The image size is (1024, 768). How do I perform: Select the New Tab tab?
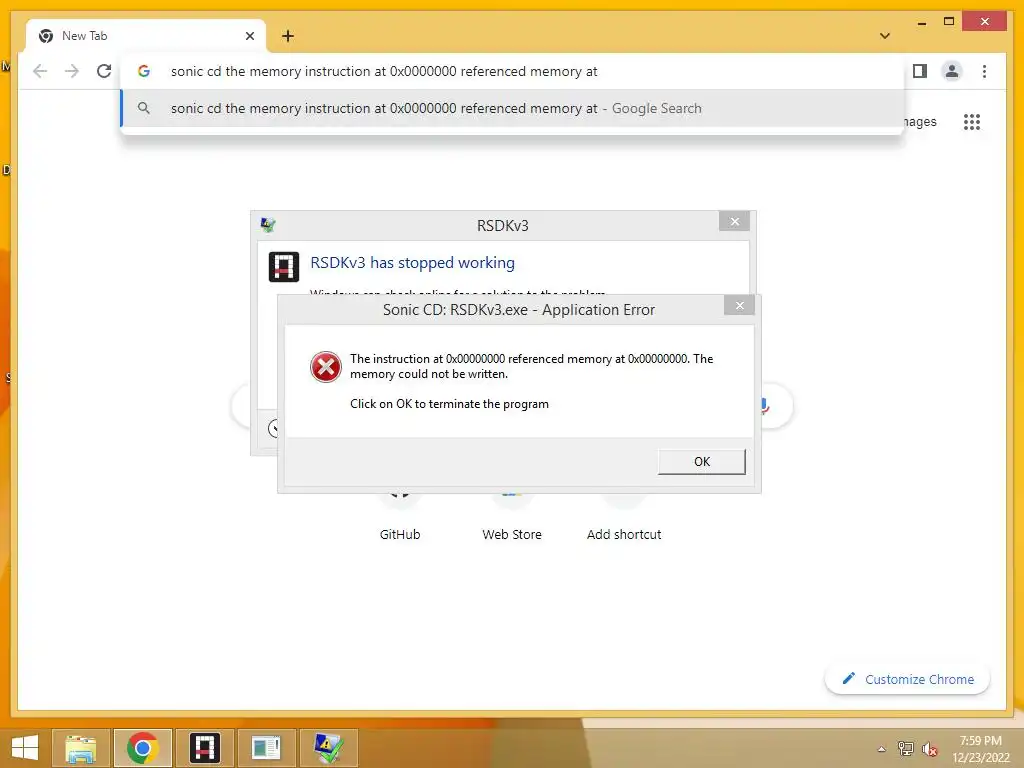click(146, 36)
